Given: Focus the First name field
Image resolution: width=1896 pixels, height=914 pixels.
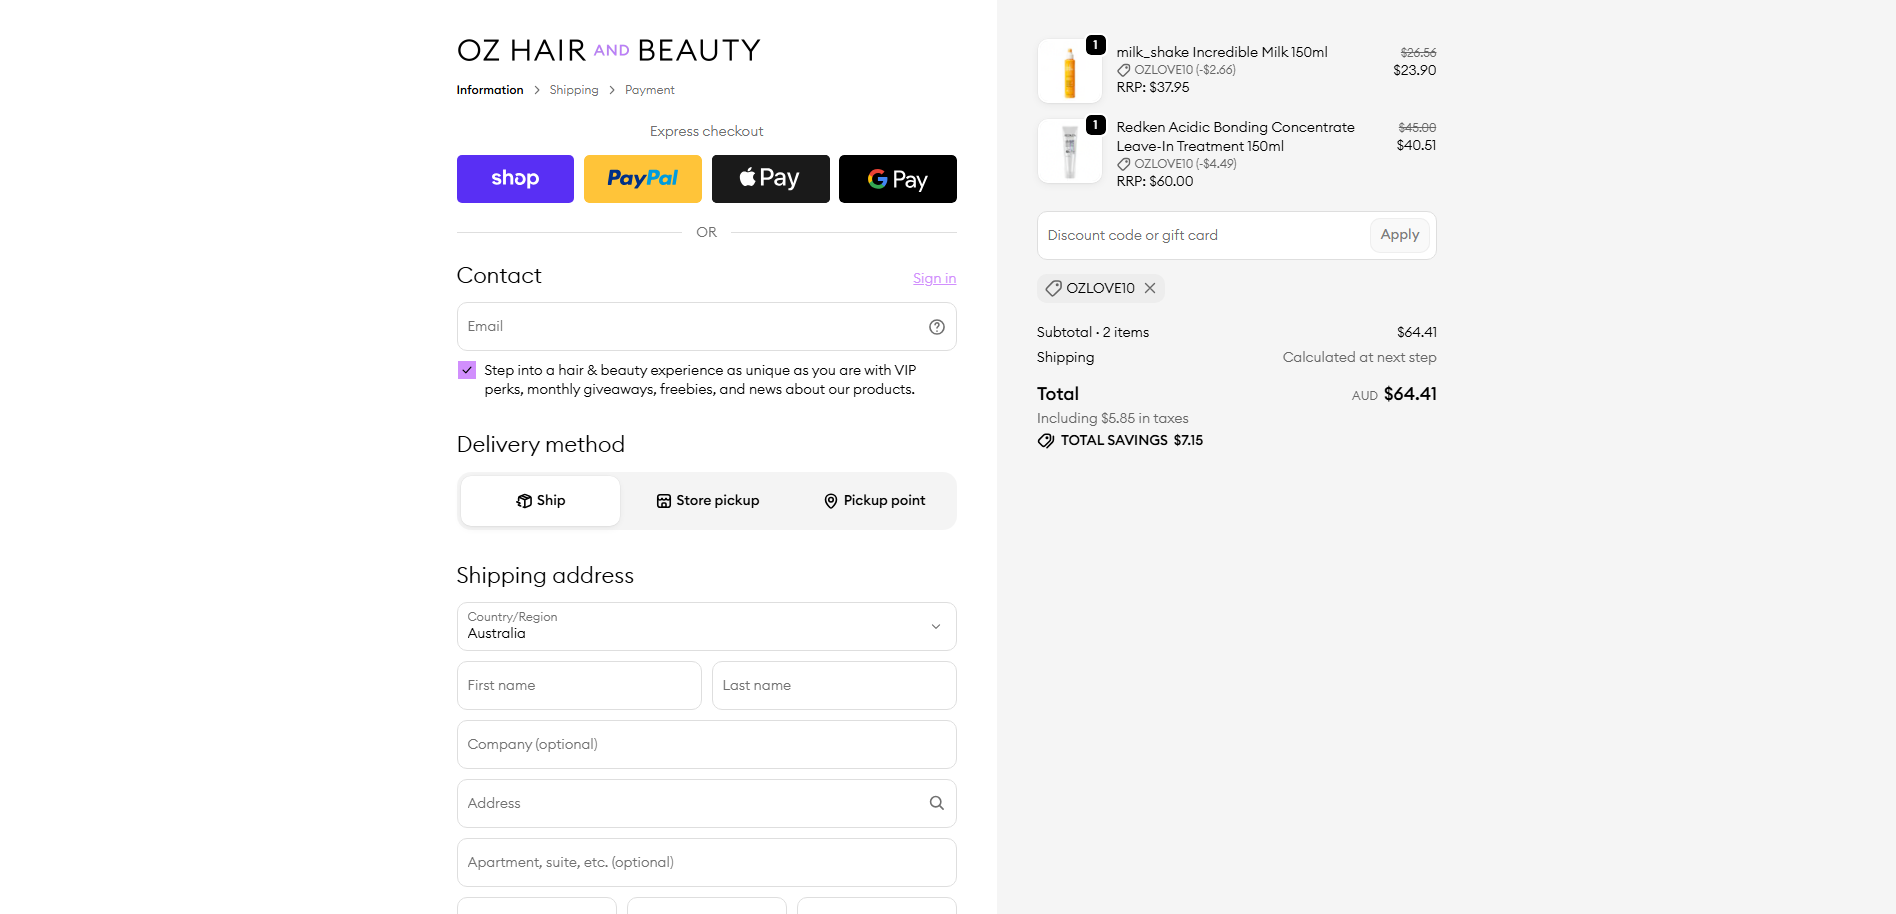Looking at the screenshot, I should point(579,686).
